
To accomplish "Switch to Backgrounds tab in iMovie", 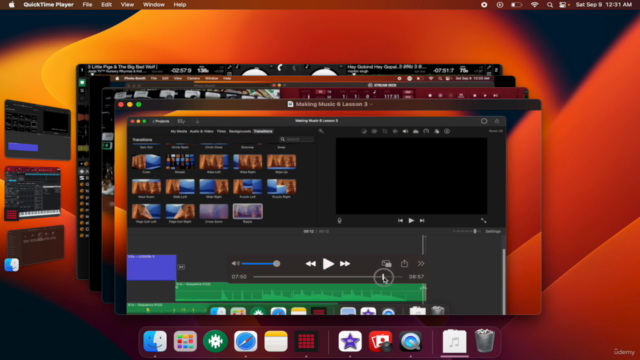I will [x=240, y=131].
